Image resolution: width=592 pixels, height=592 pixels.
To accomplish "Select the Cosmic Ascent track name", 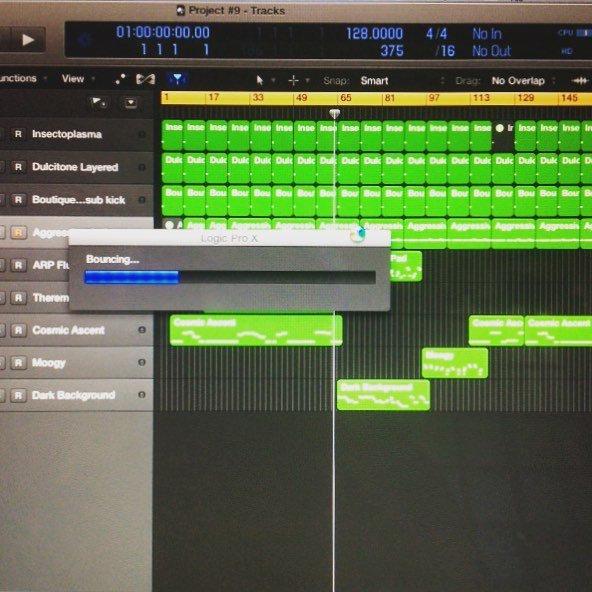I will pos(68,330).
